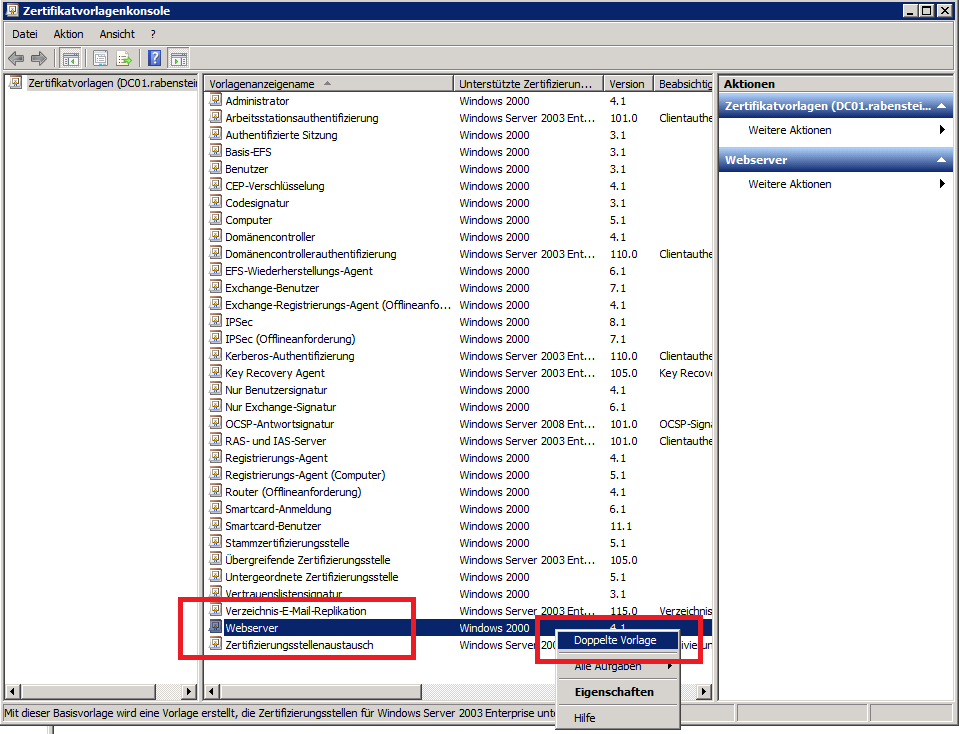Click the Administrator template icon
The height and width of the screenshot is (734, 959).
(x=215, y=101)
